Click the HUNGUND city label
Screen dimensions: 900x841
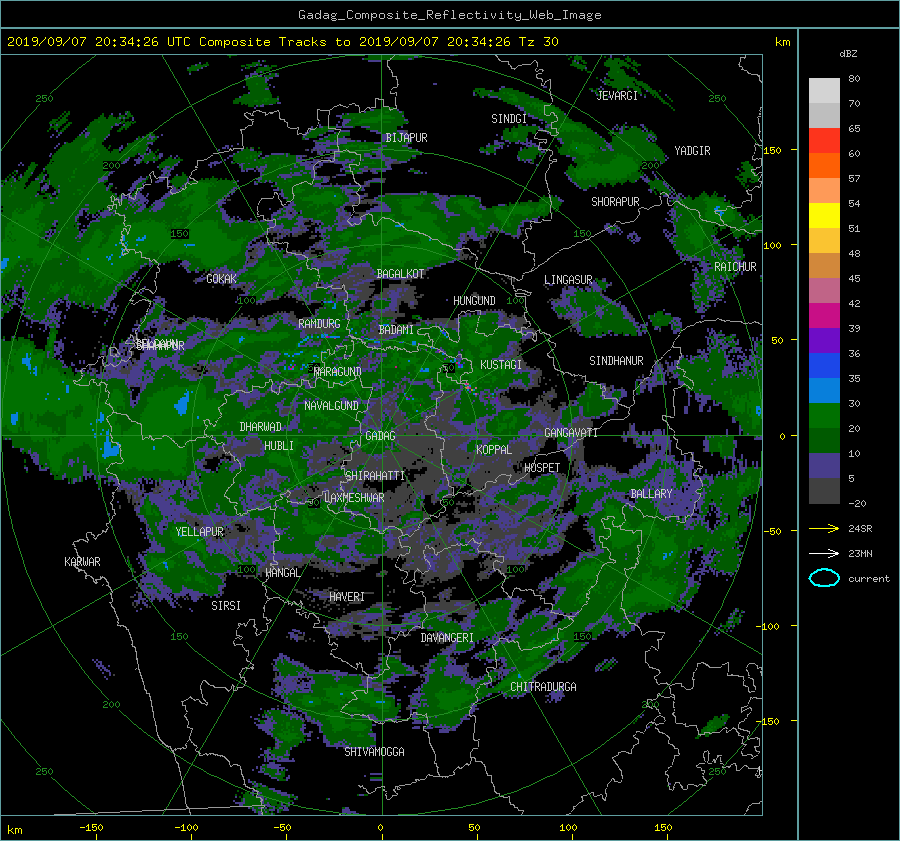point(474,301)
